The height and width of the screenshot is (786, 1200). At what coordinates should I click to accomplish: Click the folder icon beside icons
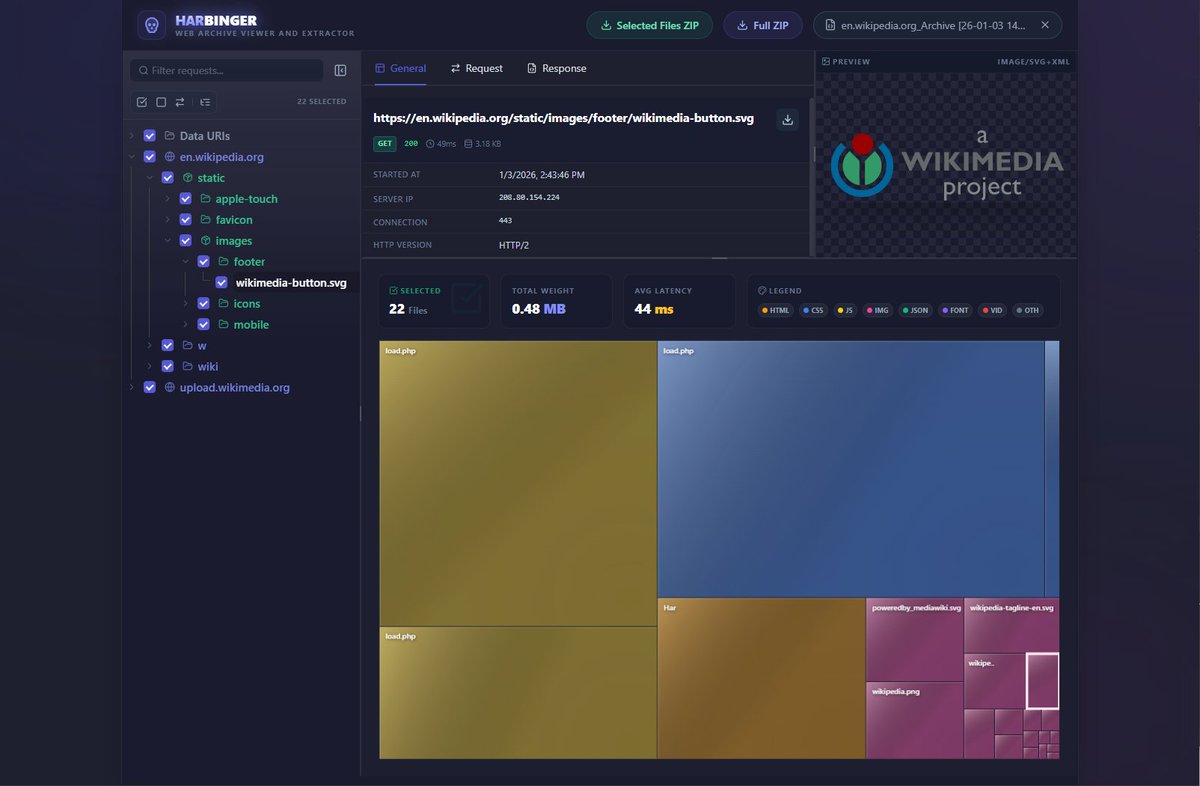(223, 304)
